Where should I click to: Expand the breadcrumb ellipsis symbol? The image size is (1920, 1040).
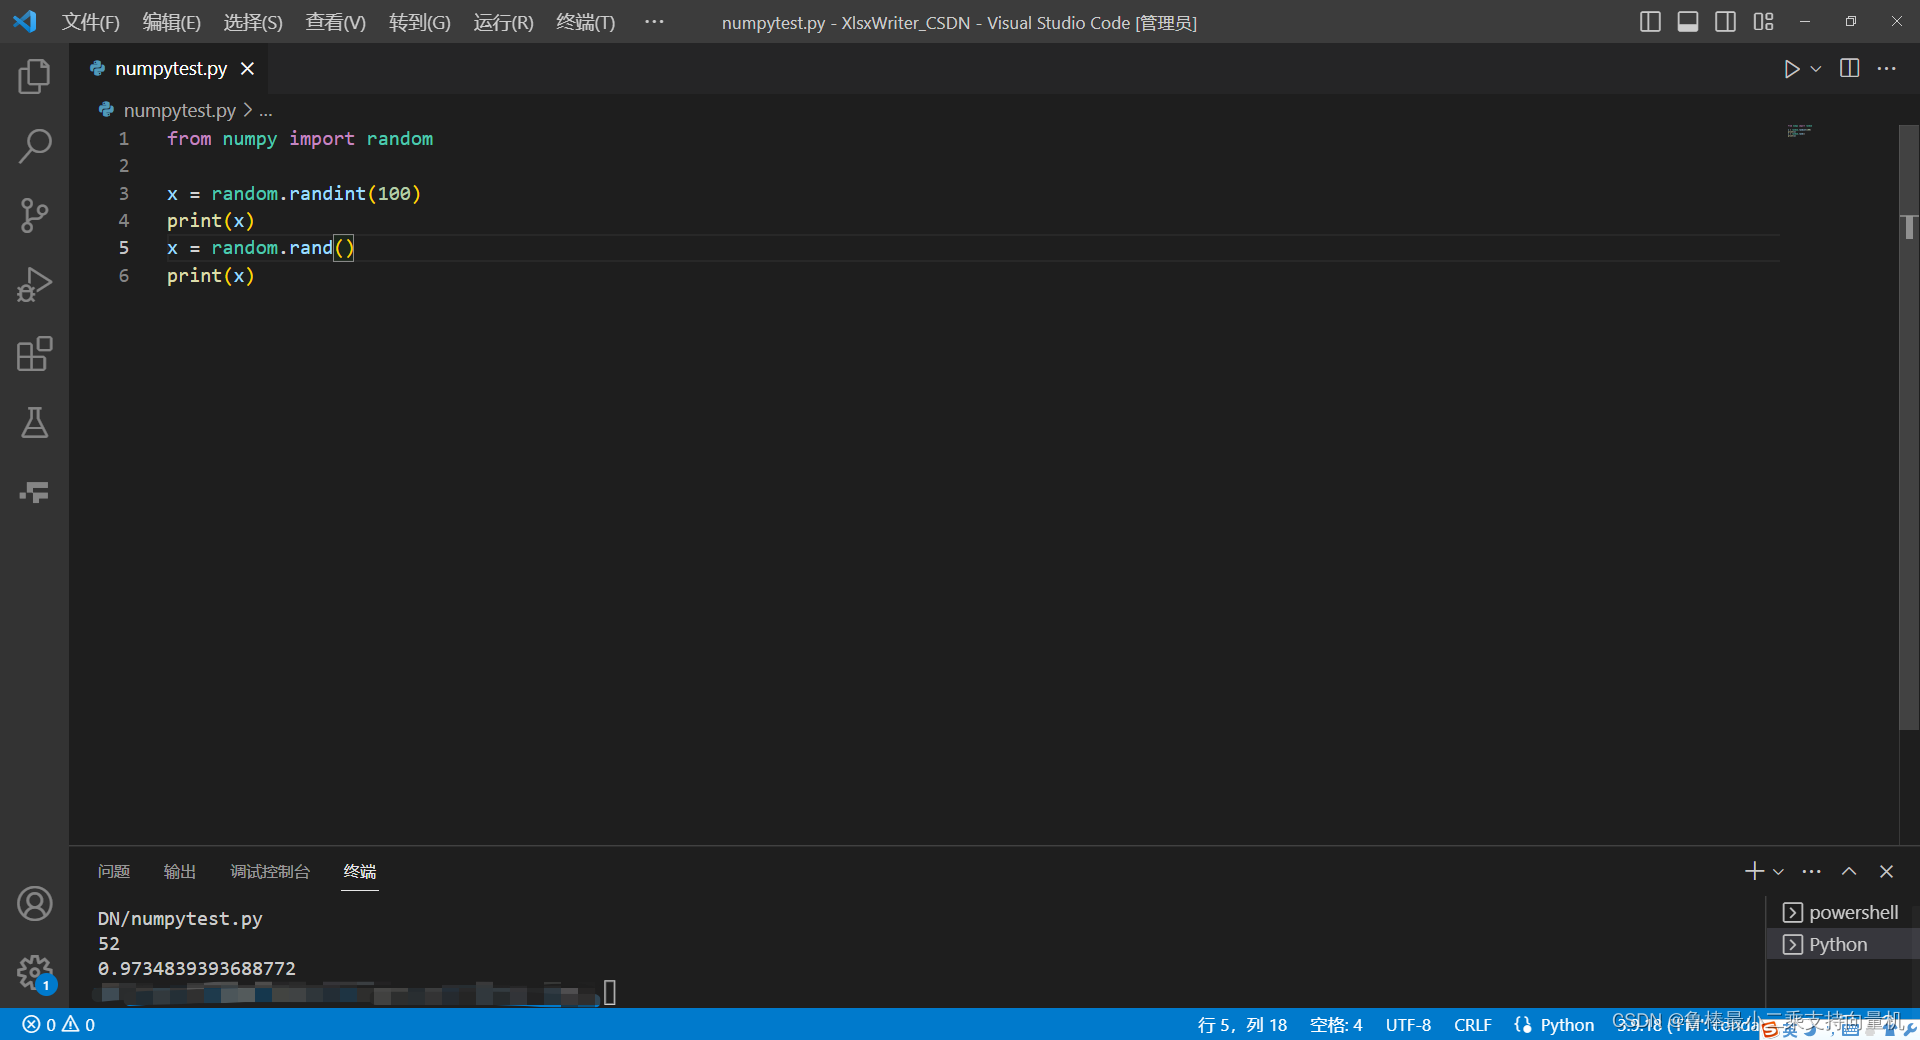(x=266, y=111)
